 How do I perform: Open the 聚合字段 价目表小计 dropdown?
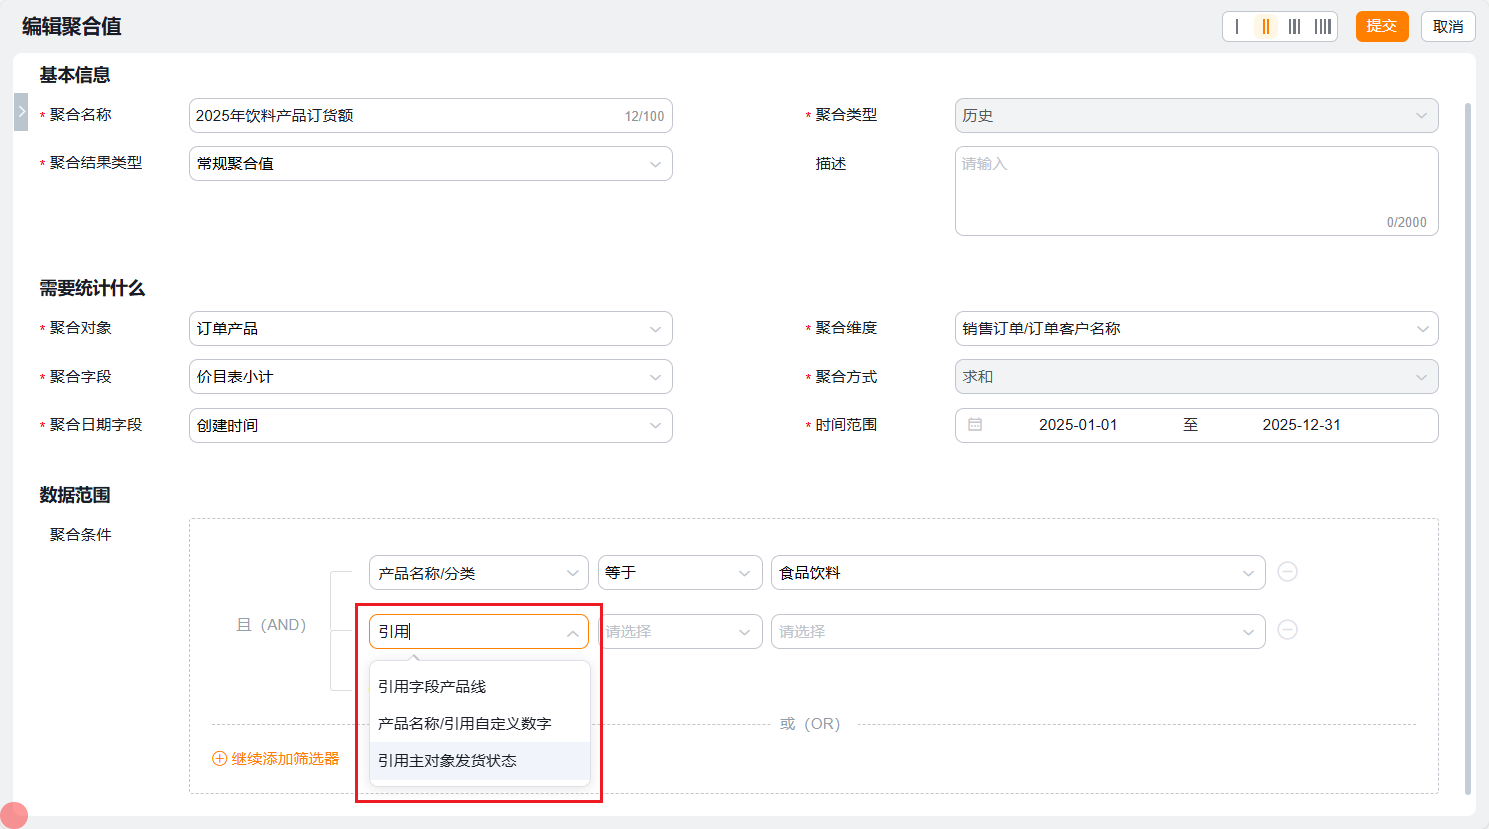(x=430, y=377)
